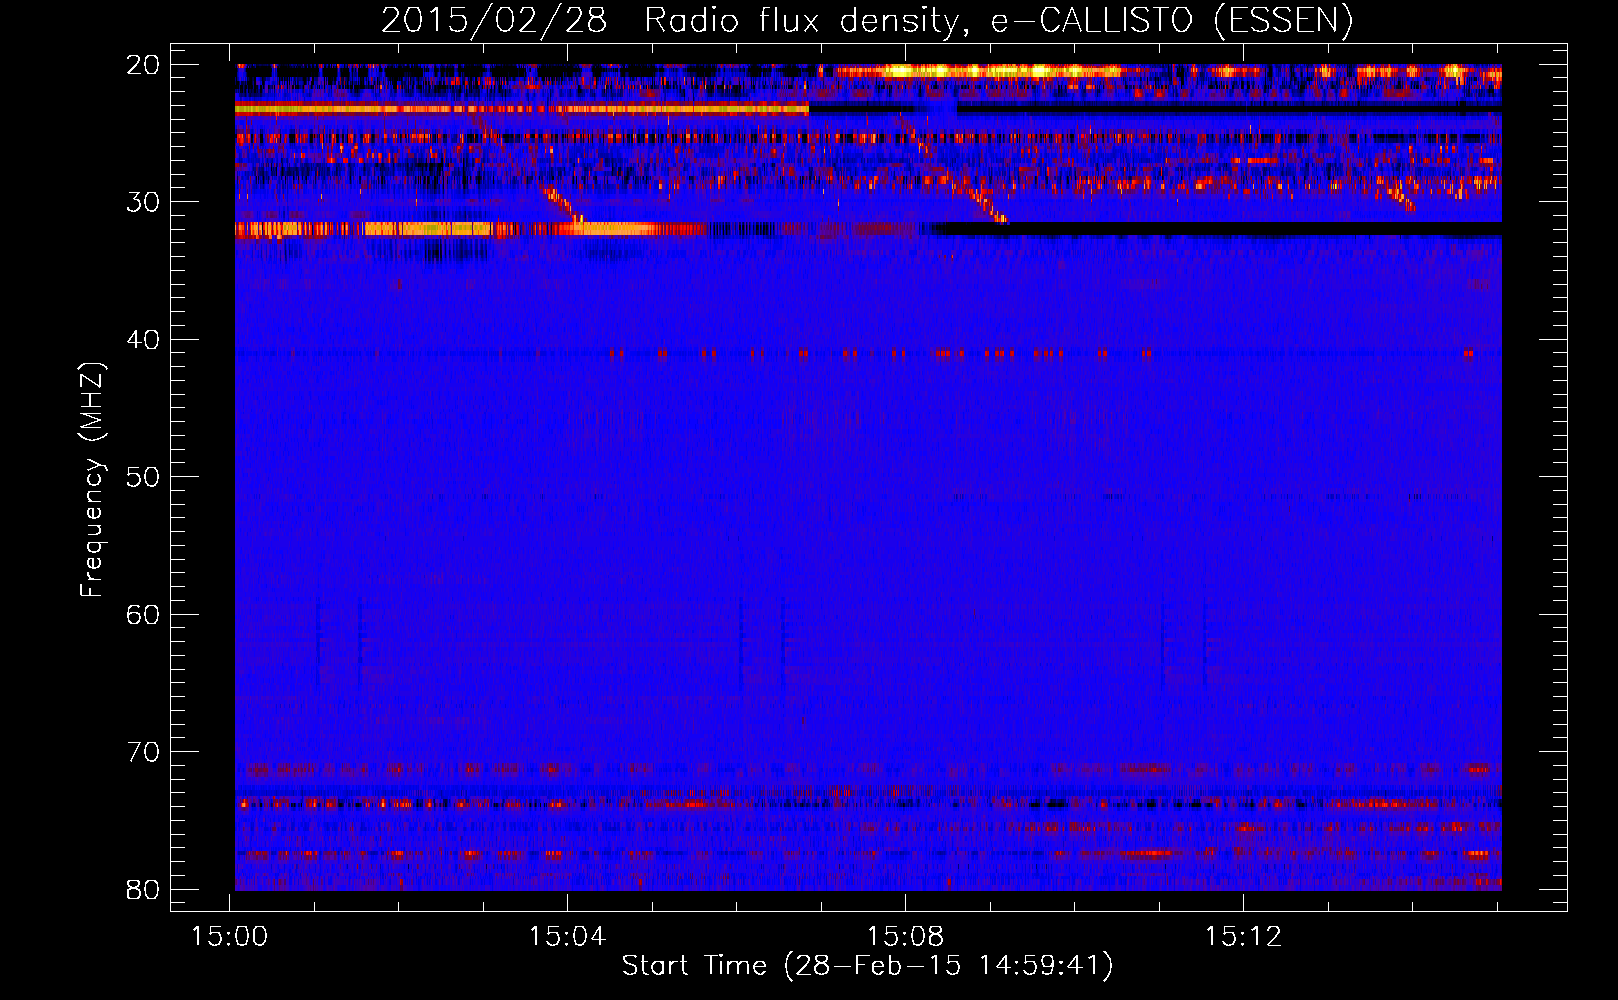This screenshot has height=1000, width=1618.
Task: Click the 20 MHz frequency tick label
Action: [143, 65]
